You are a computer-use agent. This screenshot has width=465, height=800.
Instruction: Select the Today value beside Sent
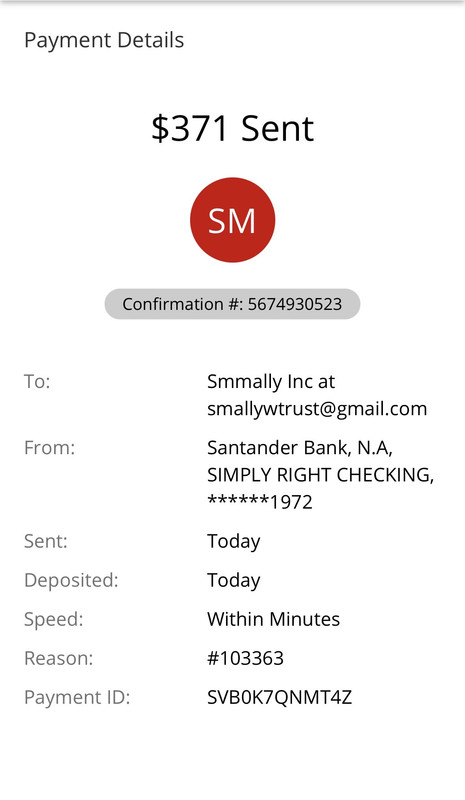click(x=234, y=541)
